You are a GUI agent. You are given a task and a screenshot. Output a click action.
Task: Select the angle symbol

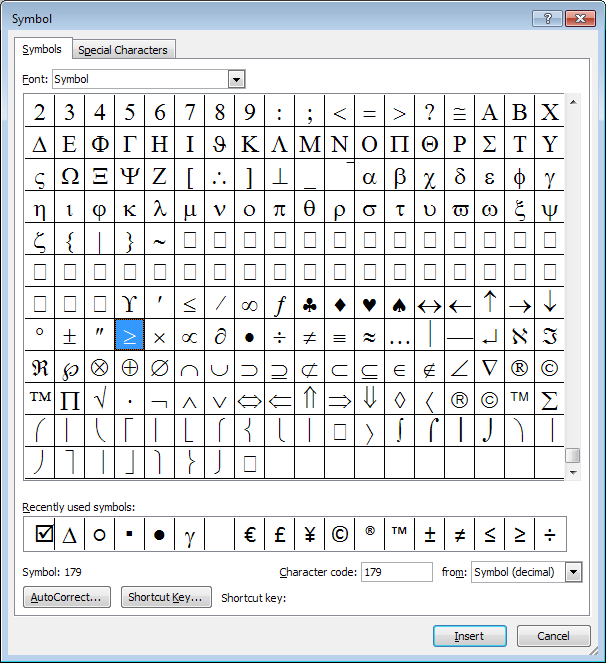coord(460,367)
